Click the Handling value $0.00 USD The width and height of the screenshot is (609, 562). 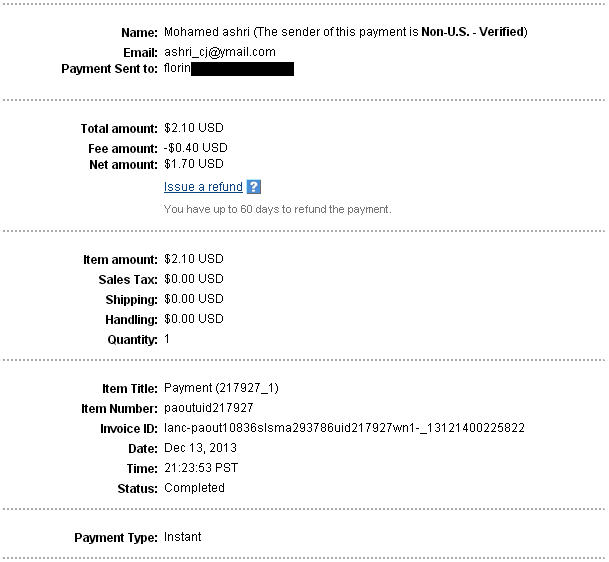coord(193,319)
